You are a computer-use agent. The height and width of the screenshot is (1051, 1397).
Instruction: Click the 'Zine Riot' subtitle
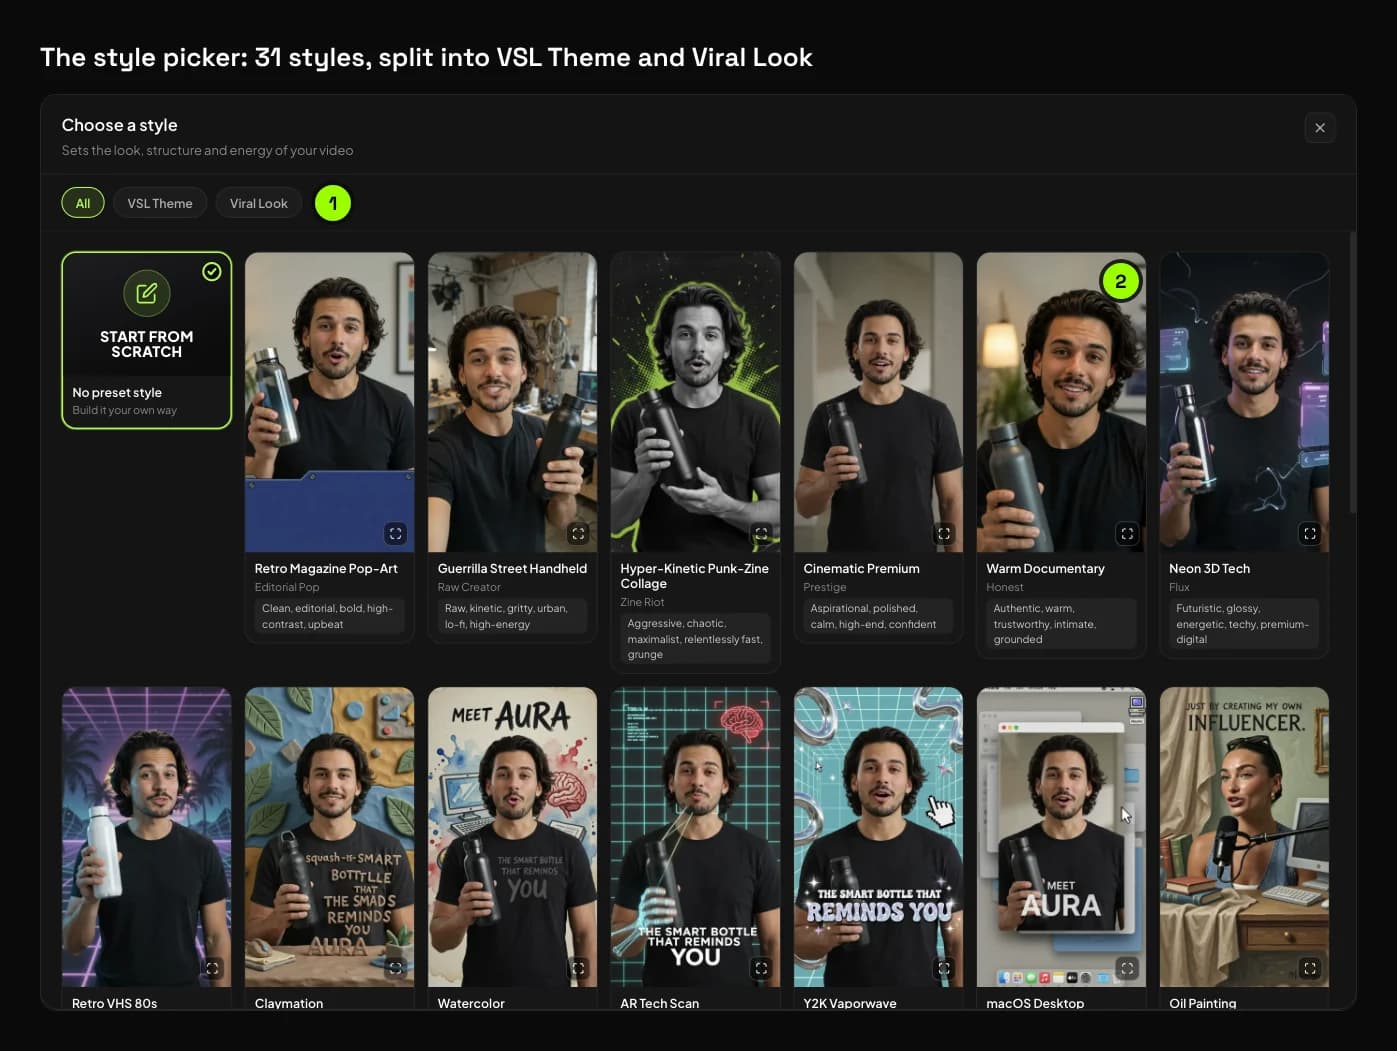[642, 602]
